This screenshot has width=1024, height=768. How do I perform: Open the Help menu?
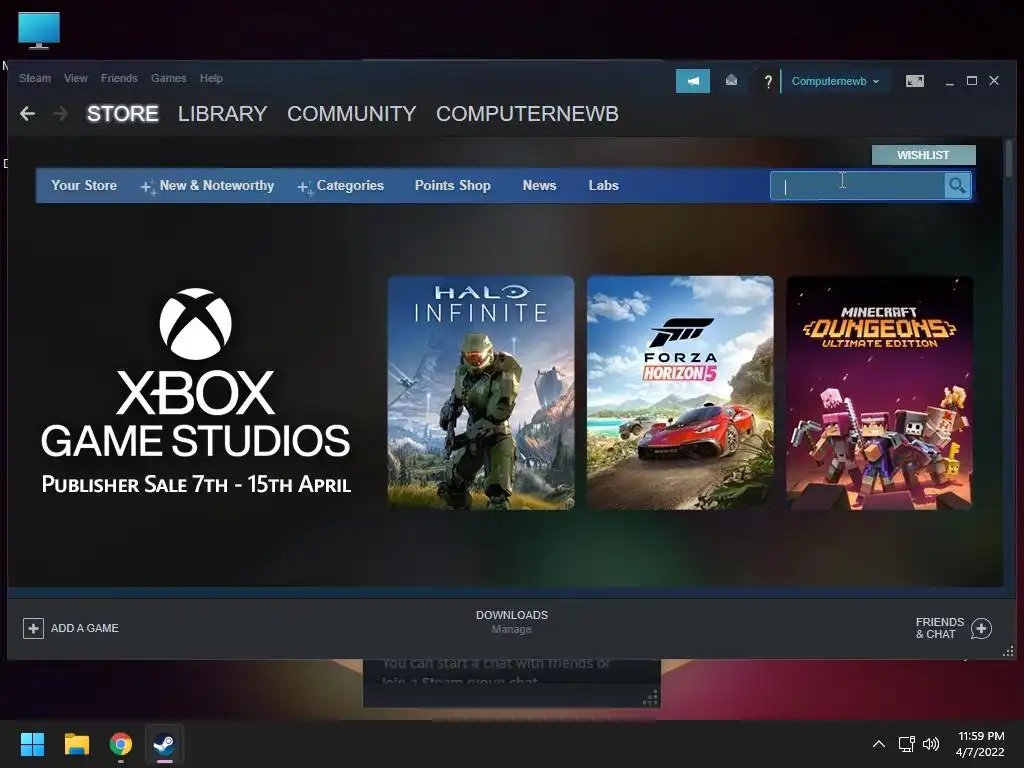(x=211, y=78)
